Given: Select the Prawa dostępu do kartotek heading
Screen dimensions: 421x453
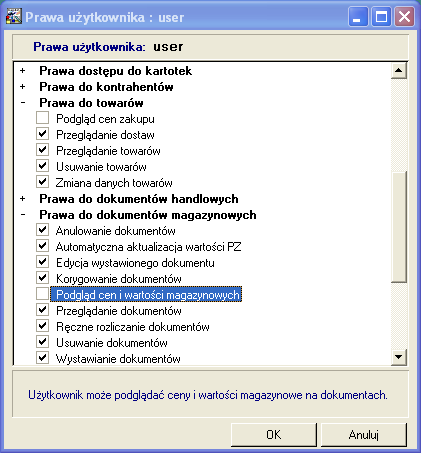Looking at the screenshot, I should 116,71.
